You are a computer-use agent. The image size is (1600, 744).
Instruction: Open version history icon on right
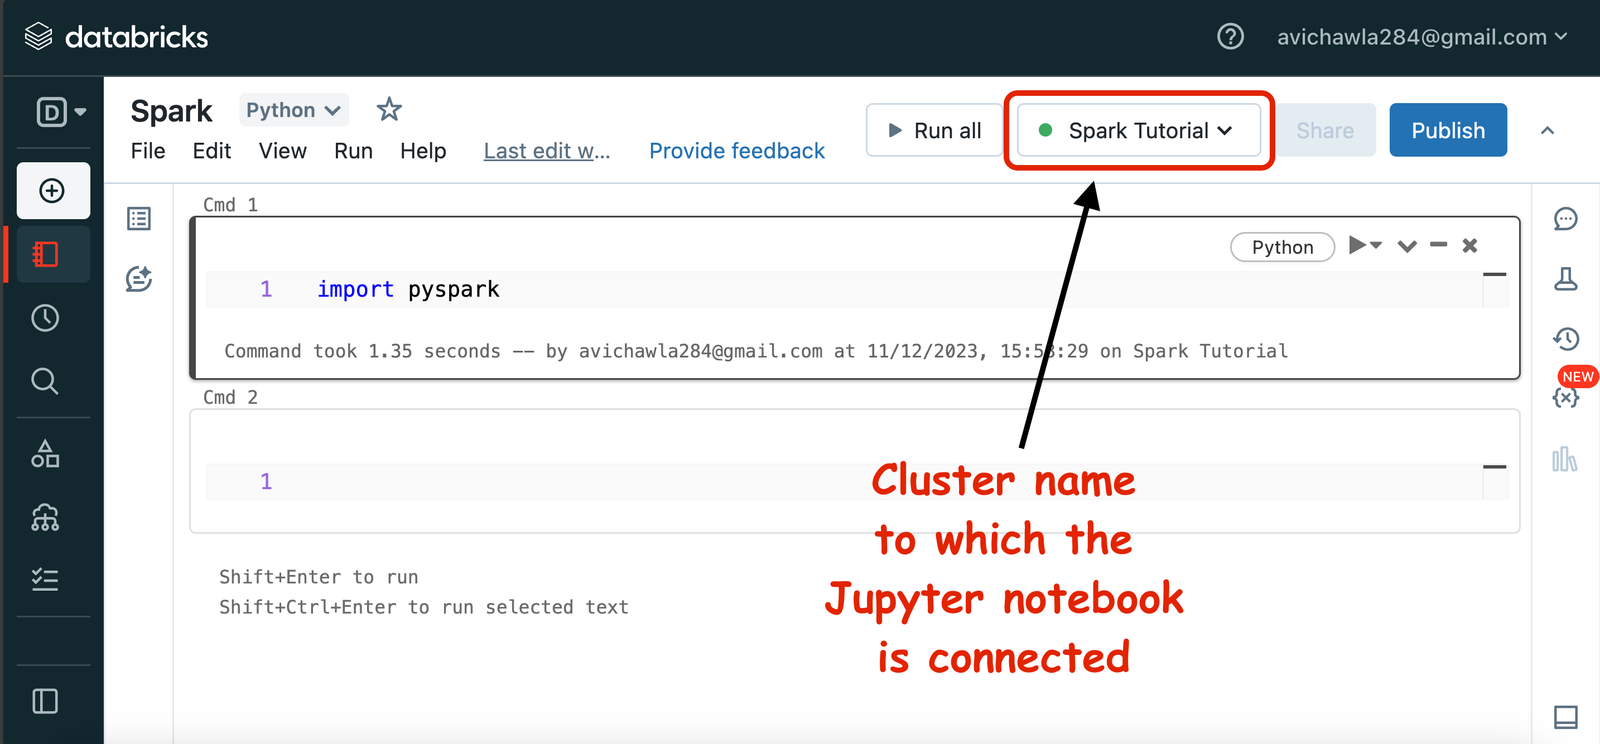[1566, 339]
